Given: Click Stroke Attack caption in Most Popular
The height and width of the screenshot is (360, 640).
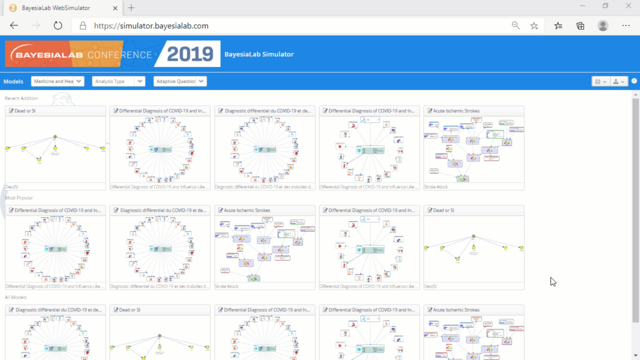Looking at the screenshot, I should click(227, 287).
